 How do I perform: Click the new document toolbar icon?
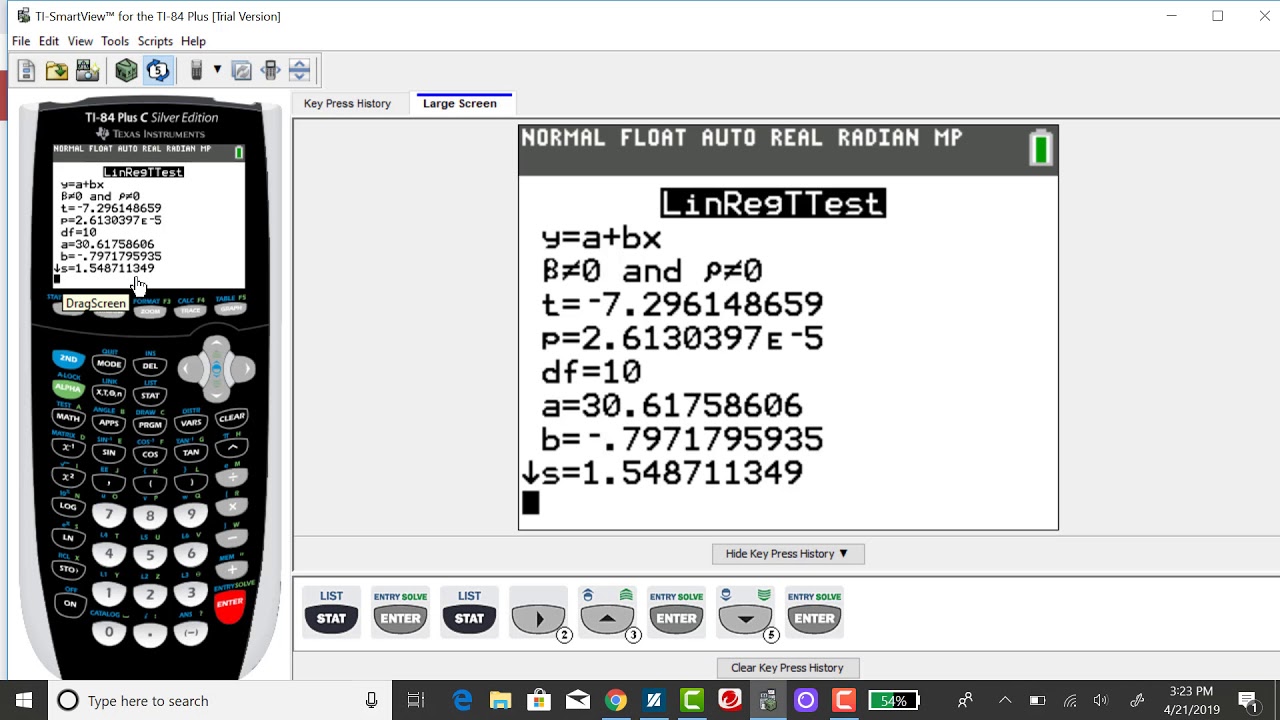(27, 70)
